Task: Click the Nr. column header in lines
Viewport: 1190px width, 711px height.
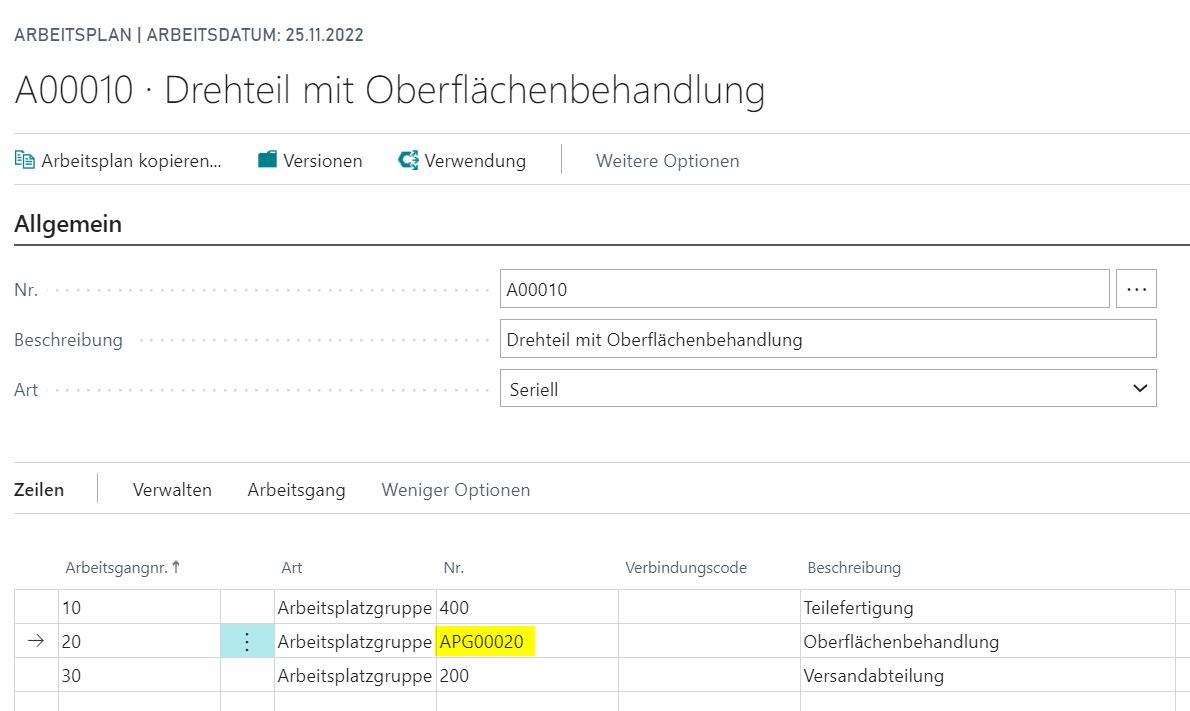Action: coord(453,568)
